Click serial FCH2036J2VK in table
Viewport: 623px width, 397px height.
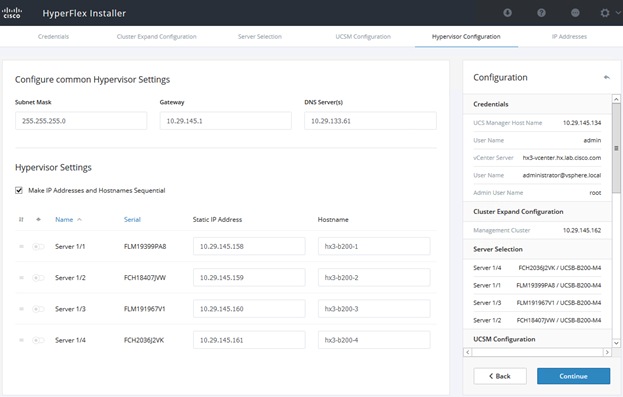pos(144,340)
